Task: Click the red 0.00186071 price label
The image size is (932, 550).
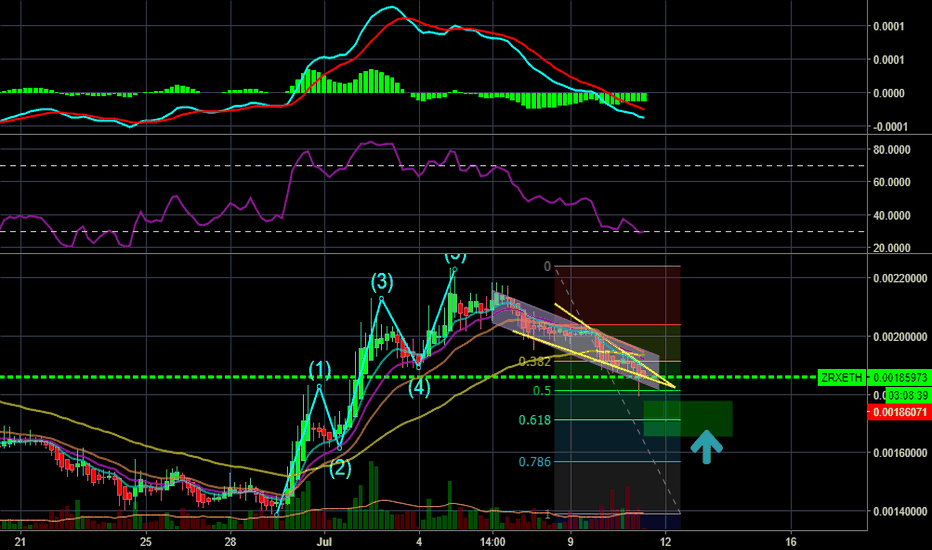Action: tap(900, 411)
